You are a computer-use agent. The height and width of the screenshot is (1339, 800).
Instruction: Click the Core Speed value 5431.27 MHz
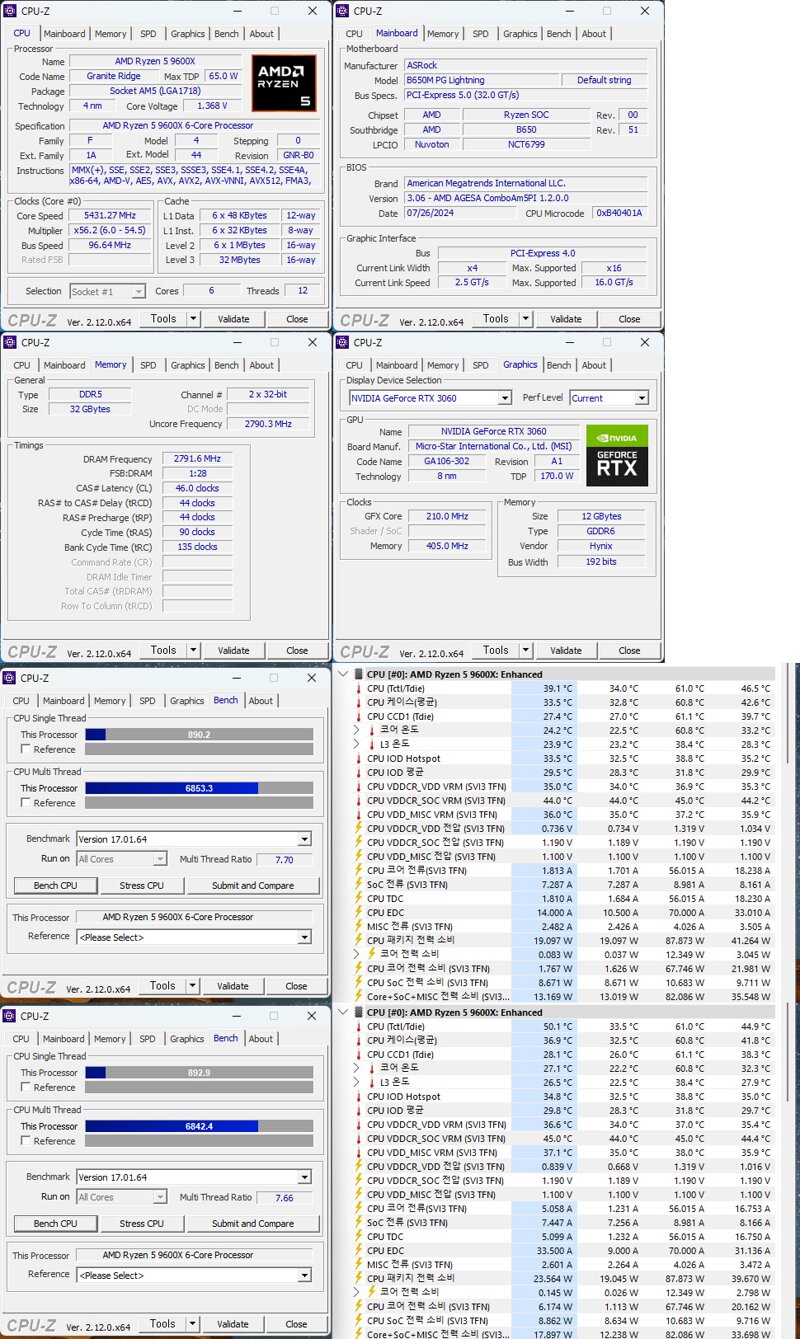coord(110,215)
